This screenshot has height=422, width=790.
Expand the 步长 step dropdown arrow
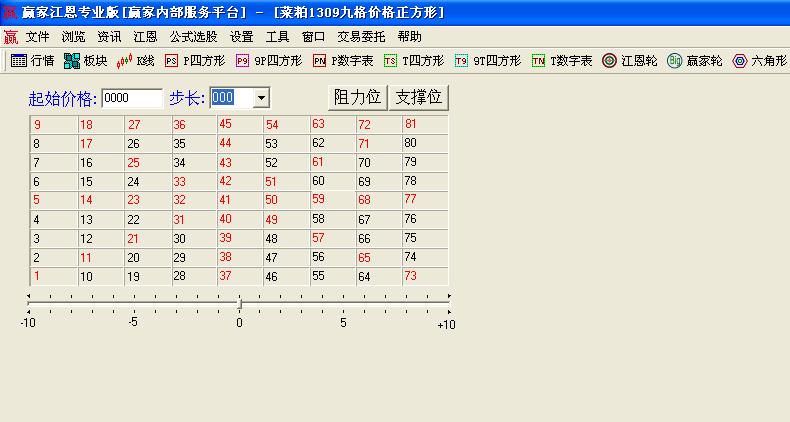tap(261, 98)
